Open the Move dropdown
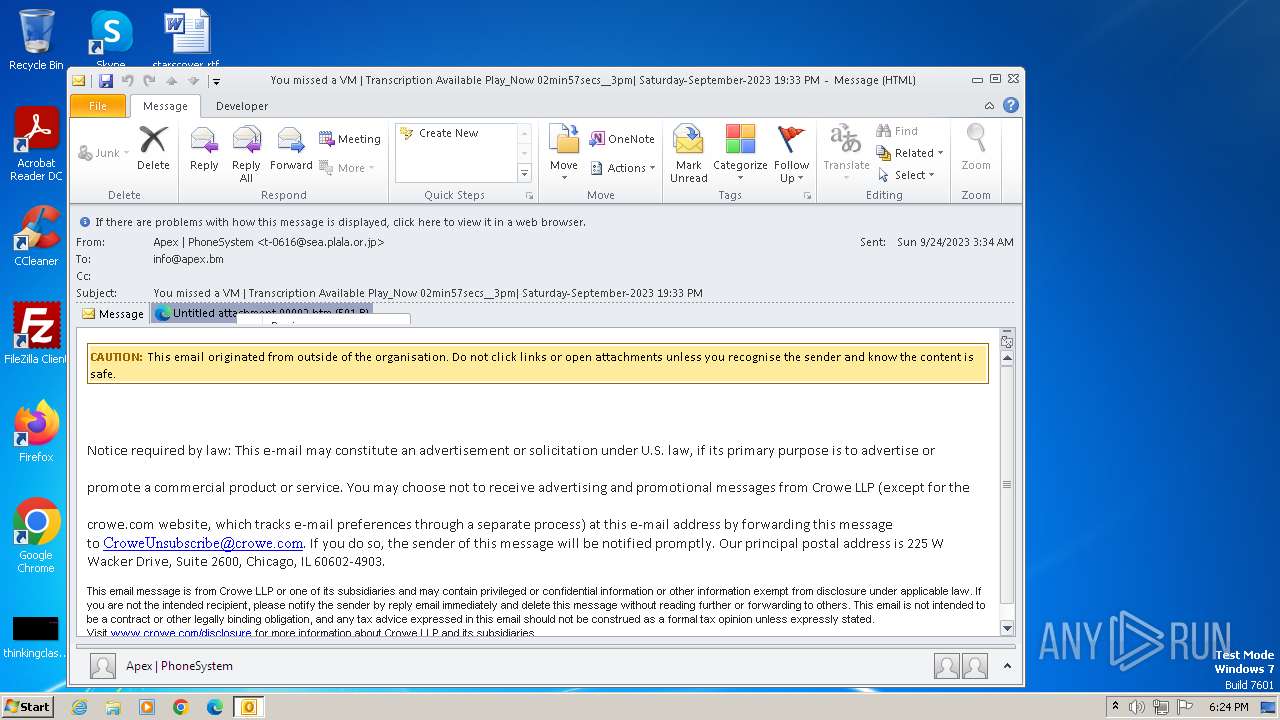1280x720 pixels. pos(564,154)
